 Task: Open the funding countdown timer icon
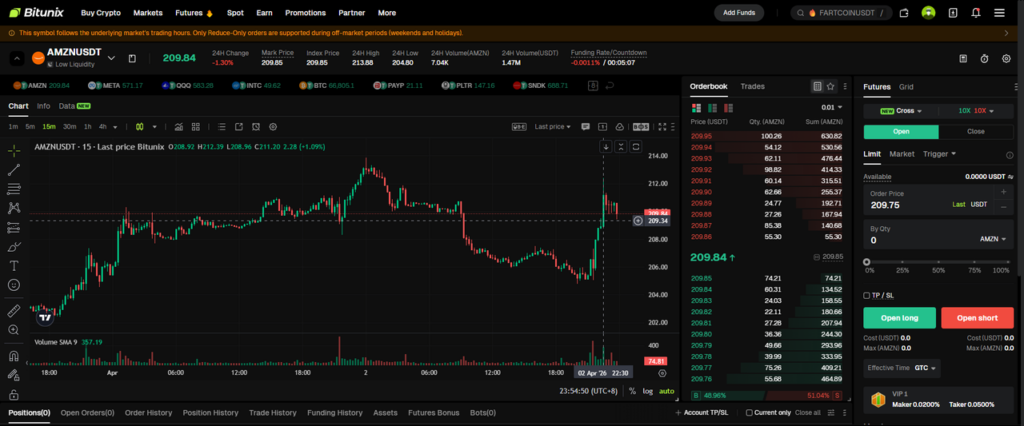pyautogui.click(x=984, y=58)
